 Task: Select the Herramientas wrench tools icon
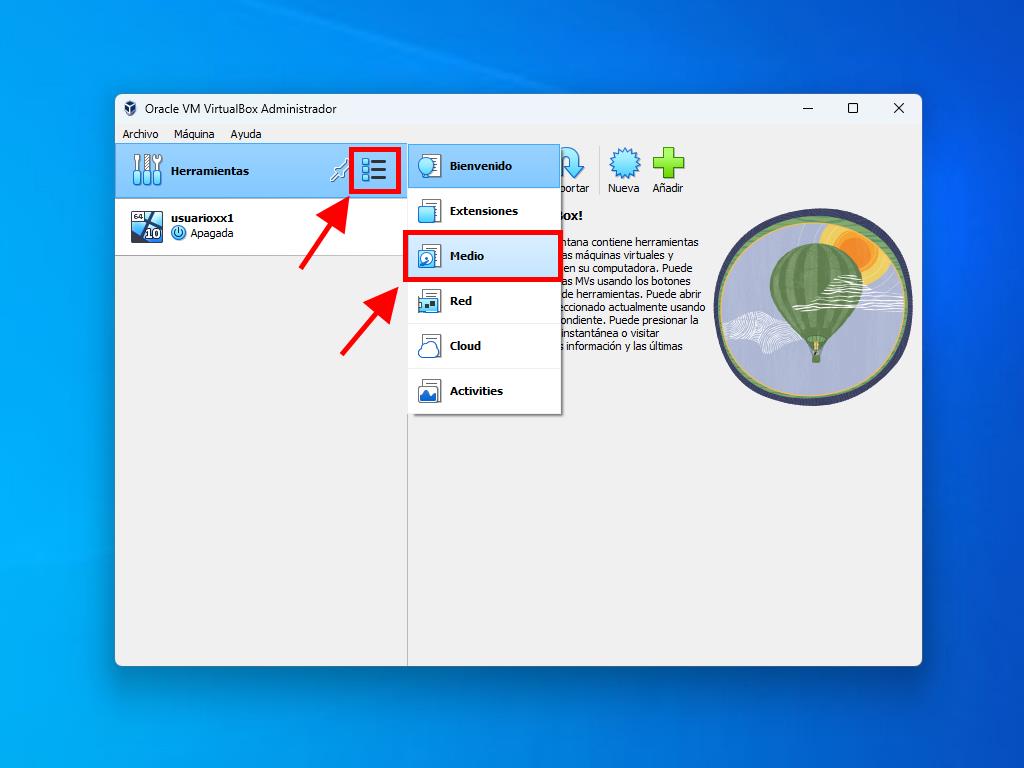(x=147, y=171)
